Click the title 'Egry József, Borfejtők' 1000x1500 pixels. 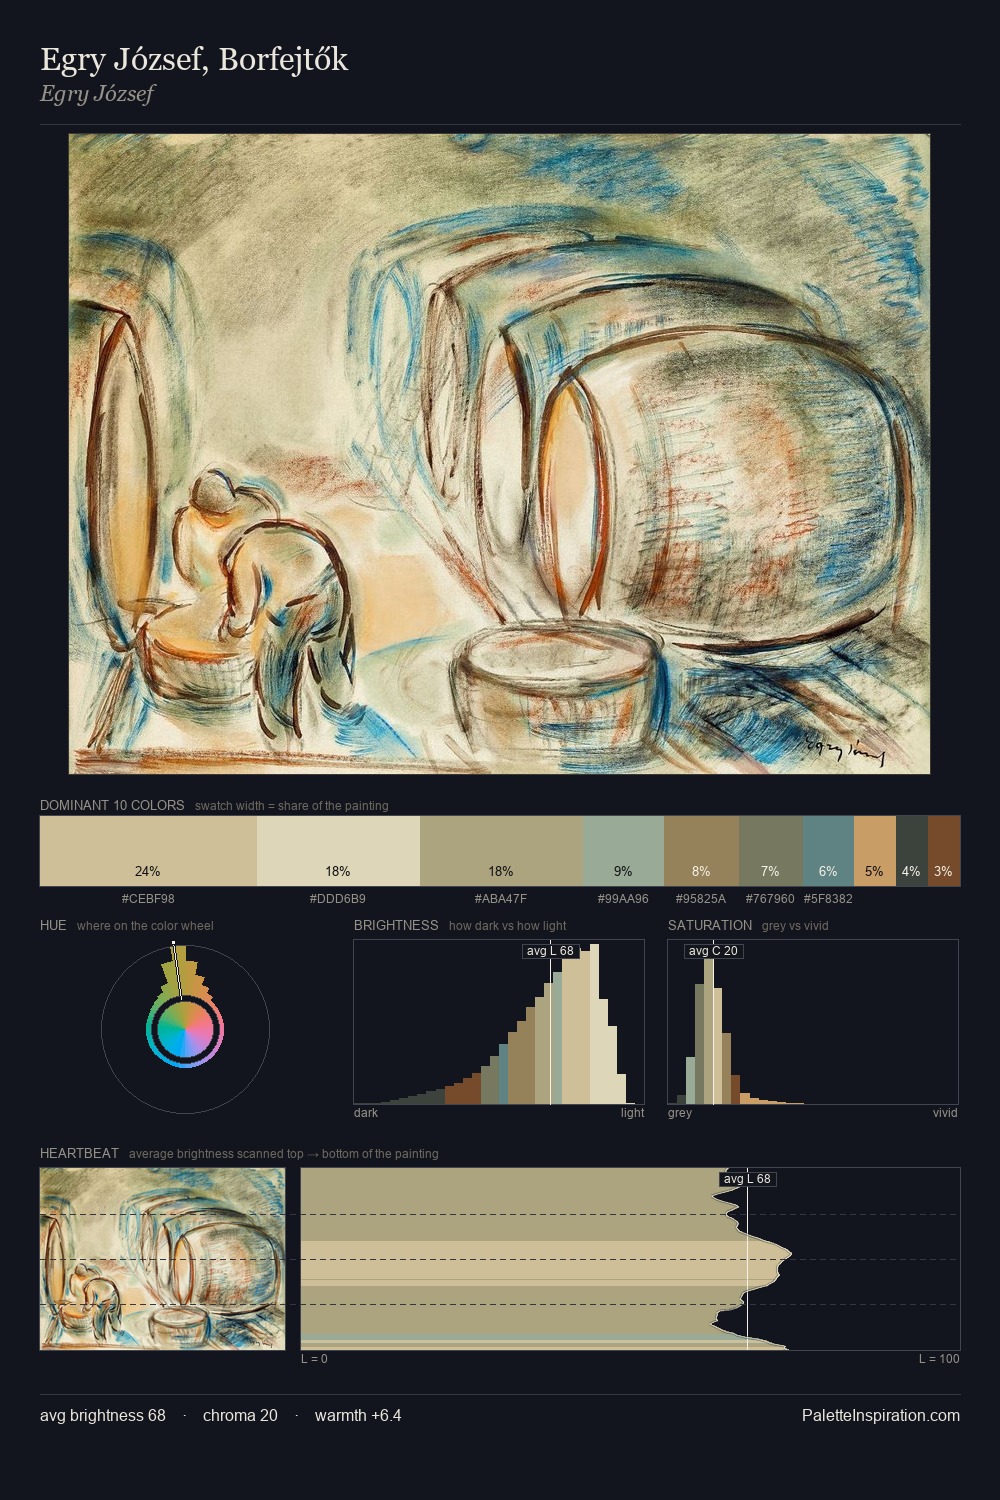194,60
